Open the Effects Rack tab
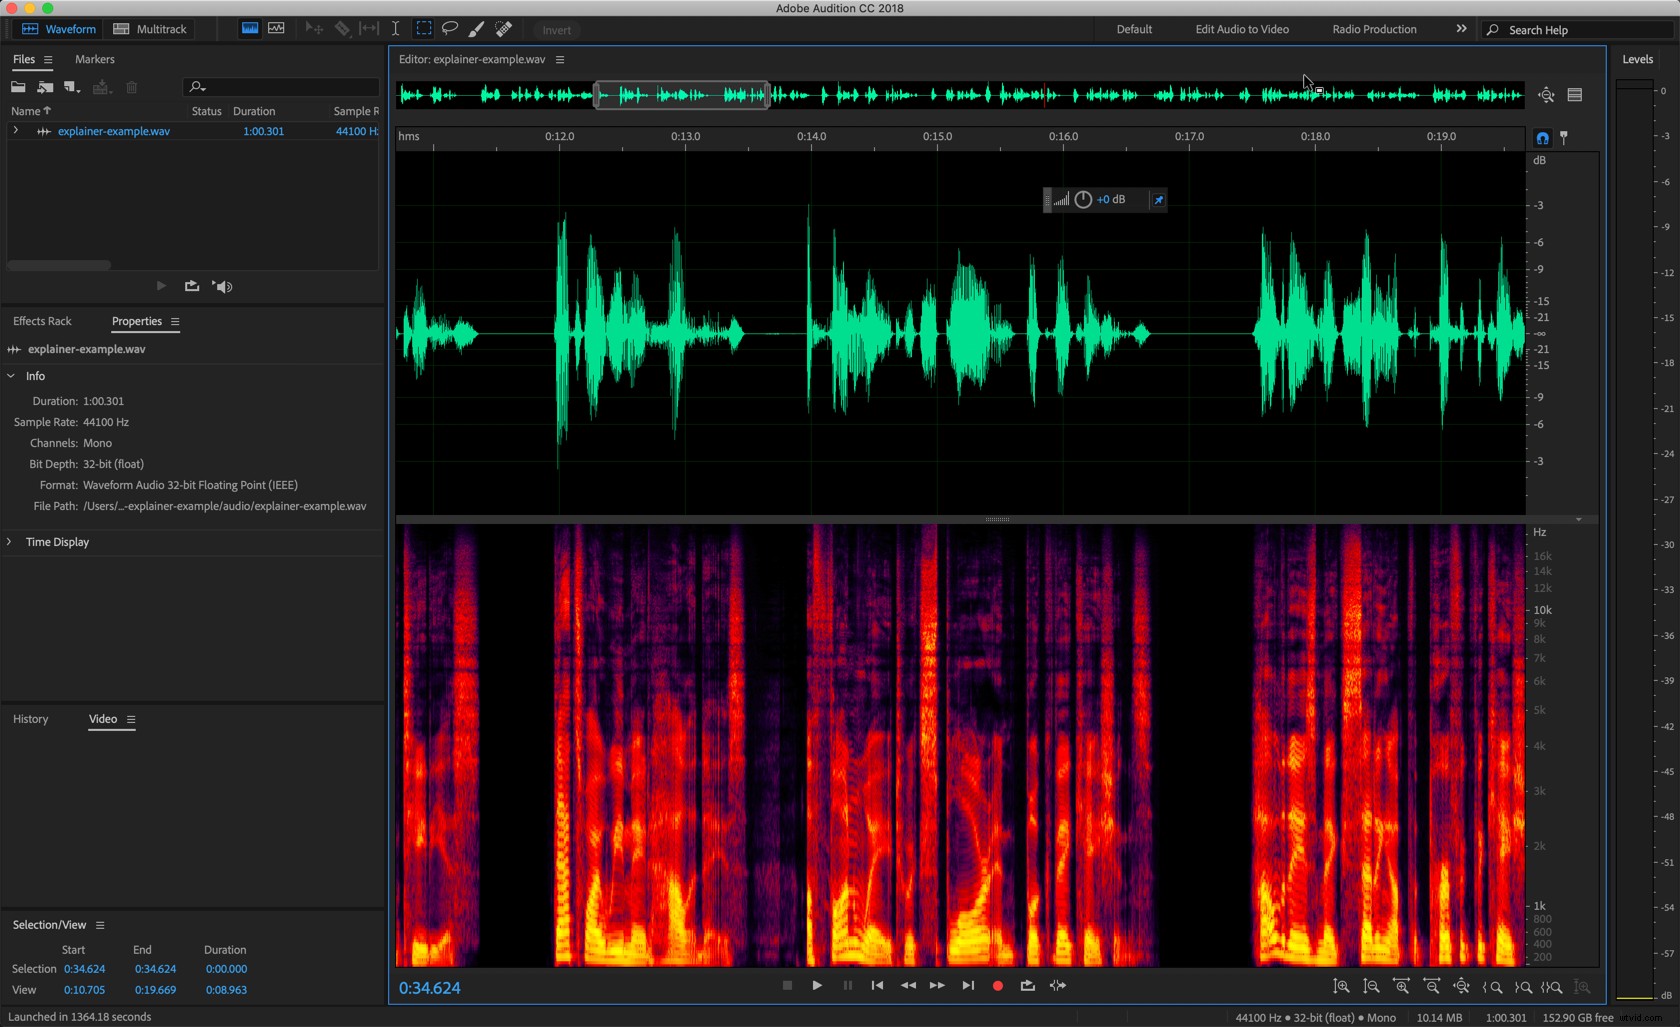Viewport: 1680px width, 1027px height. 42,321
